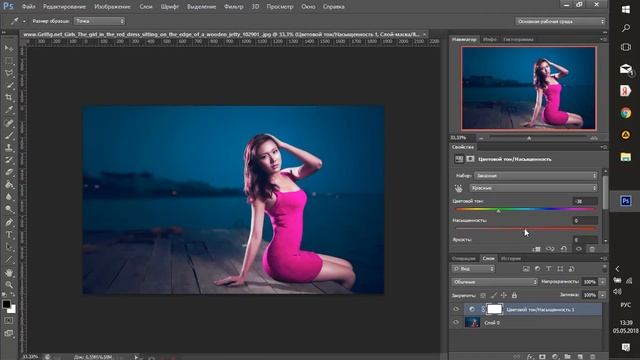
Task: Select the Eyedropper tool in toolbox
Action: point(9,109)
